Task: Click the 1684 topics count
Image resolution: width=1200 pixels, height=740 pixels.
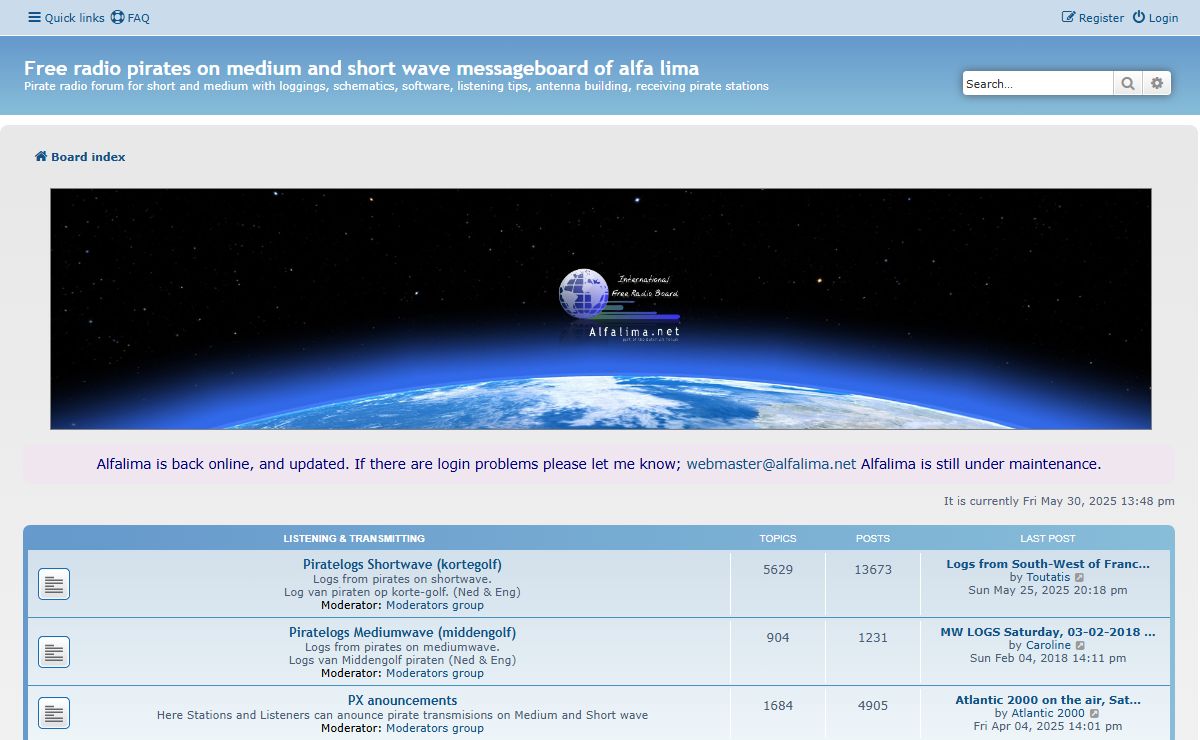Action: [778, 705]
